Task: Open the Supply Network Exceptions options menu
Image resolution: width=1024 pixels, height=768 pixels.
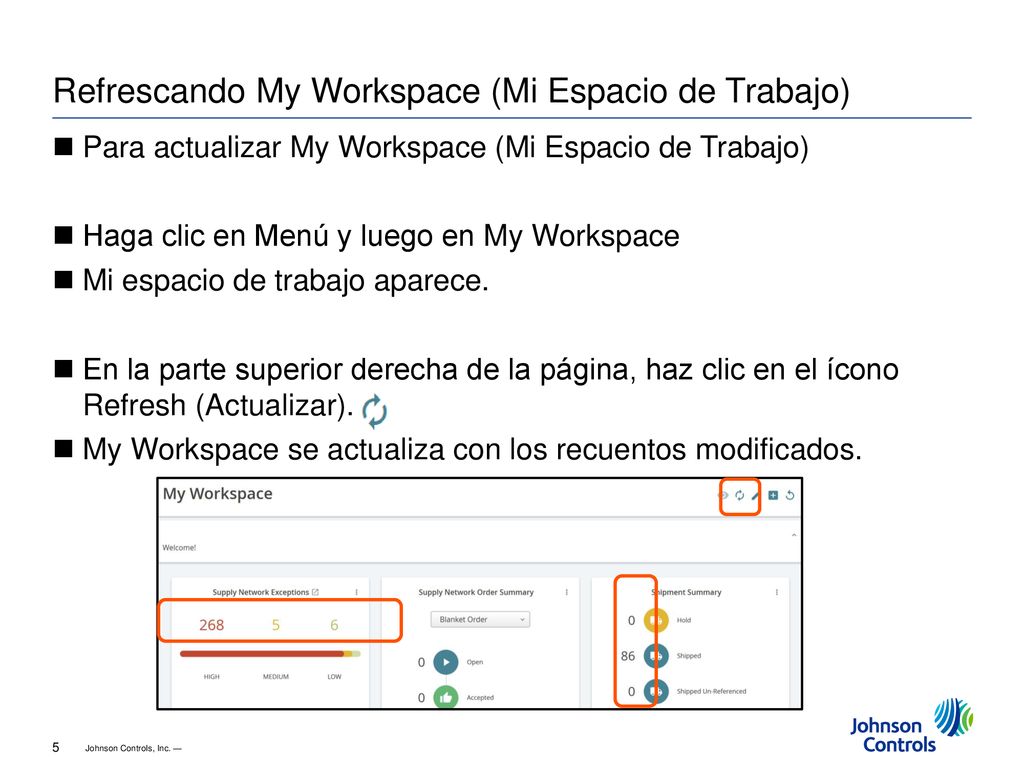Action: [357, 592]
